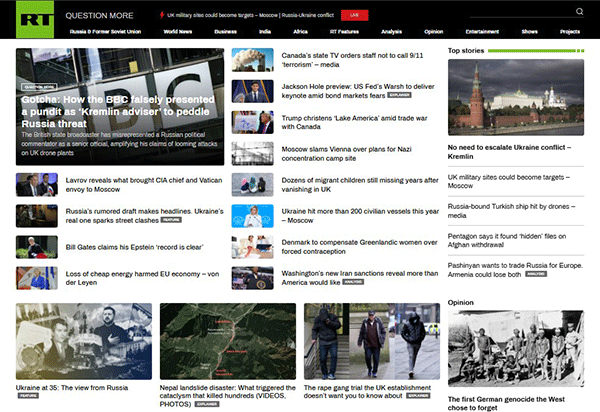
Task: Click the Bill Gates thumbnail
Action: click(37, 247)
